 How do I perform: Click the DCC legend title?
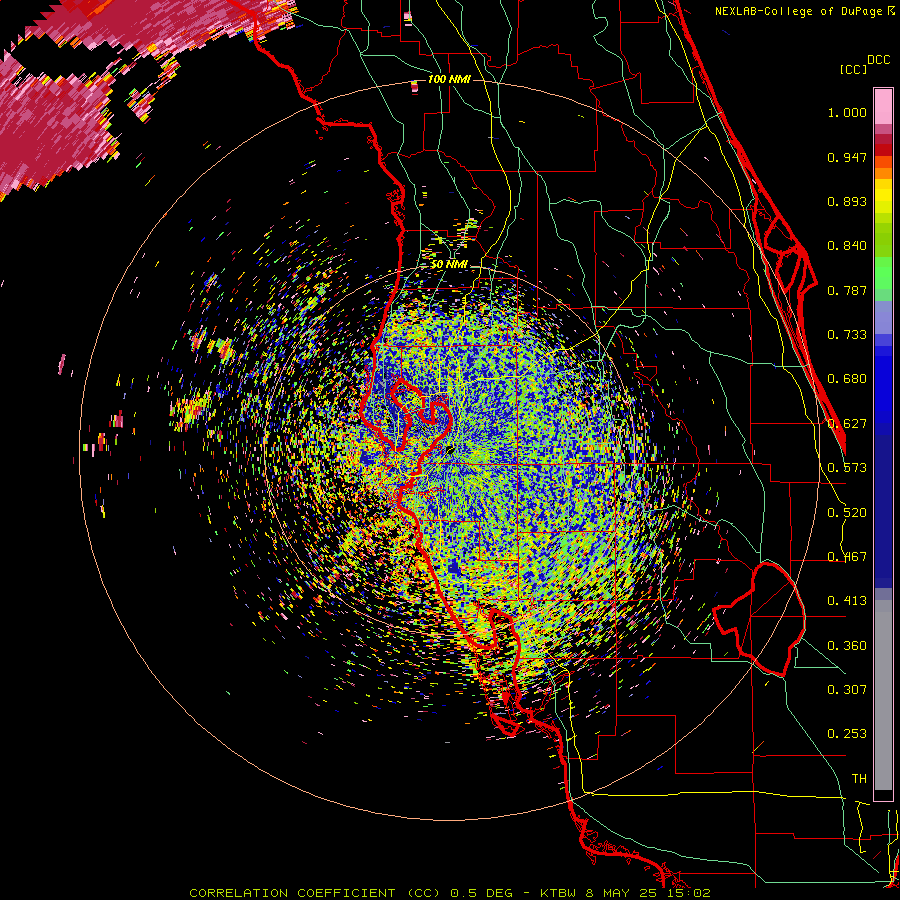(x=878, y=60)
